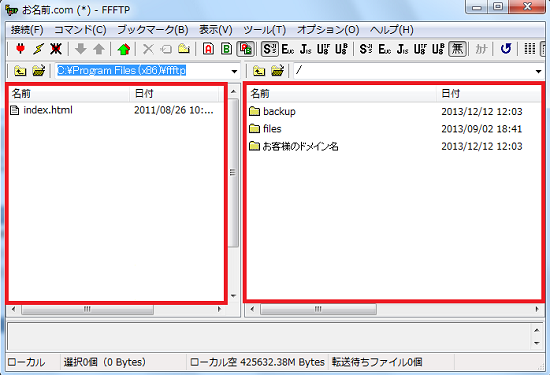Open the ヘルプ(H) menu
Viewport: 550px width, 375px height.
(x=392, y=30)
